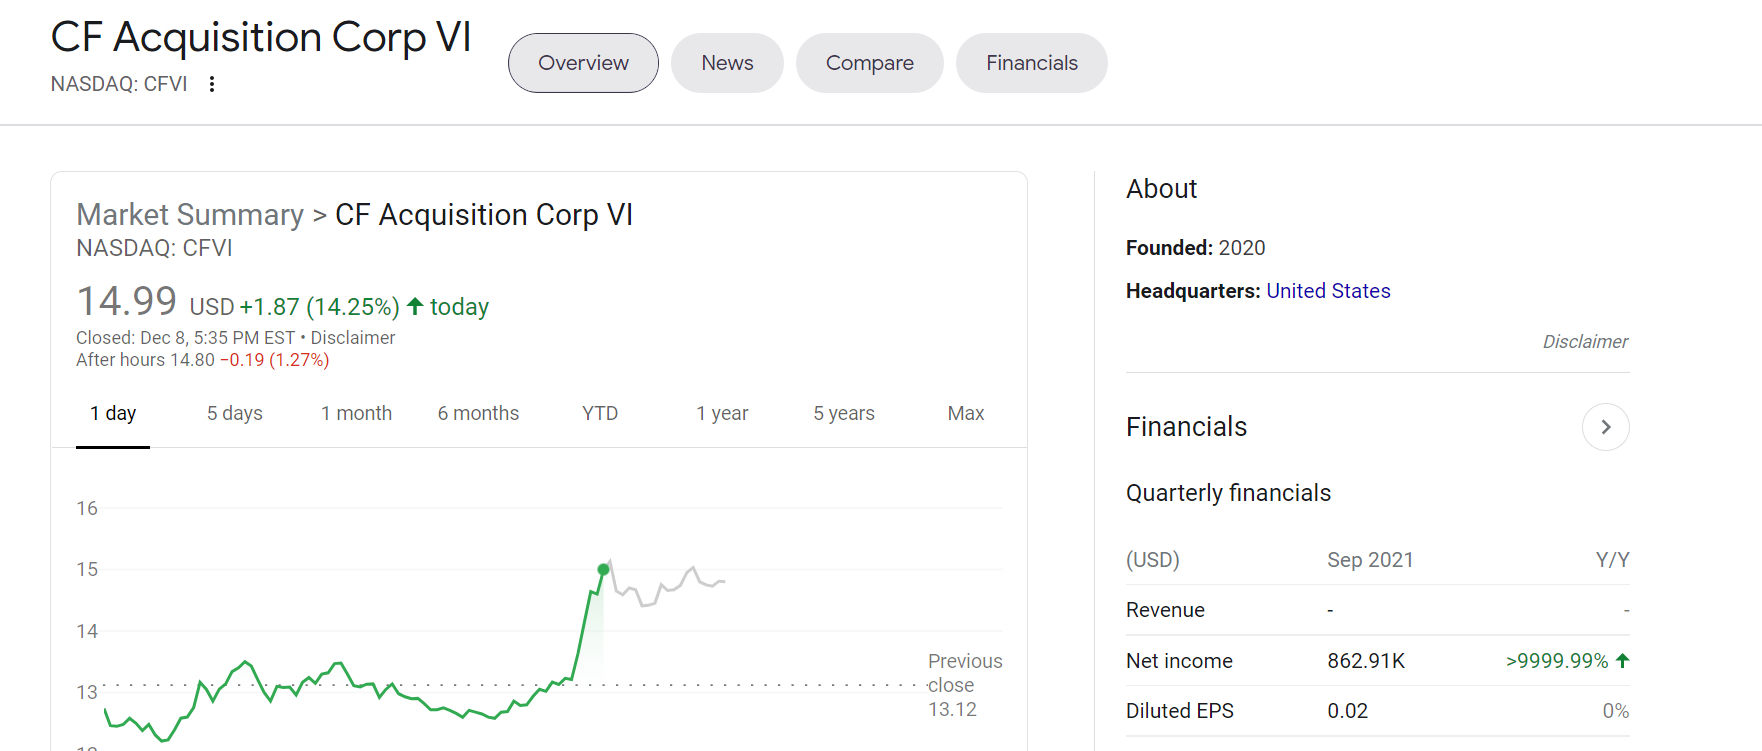
Task: Open Financials using the chevron arrow button
Action: point(1605,427)
